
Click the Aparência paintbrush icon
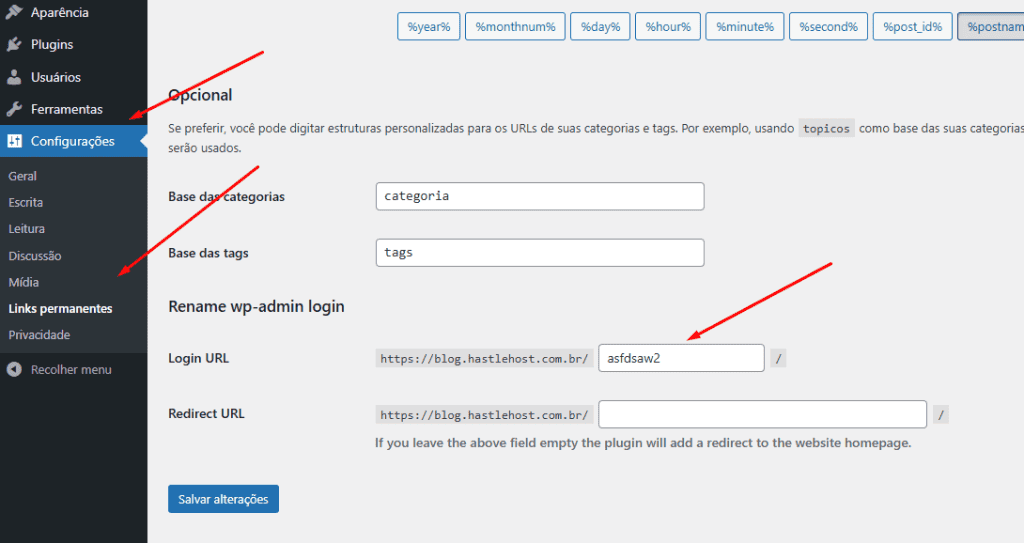[x=14, y=13]
